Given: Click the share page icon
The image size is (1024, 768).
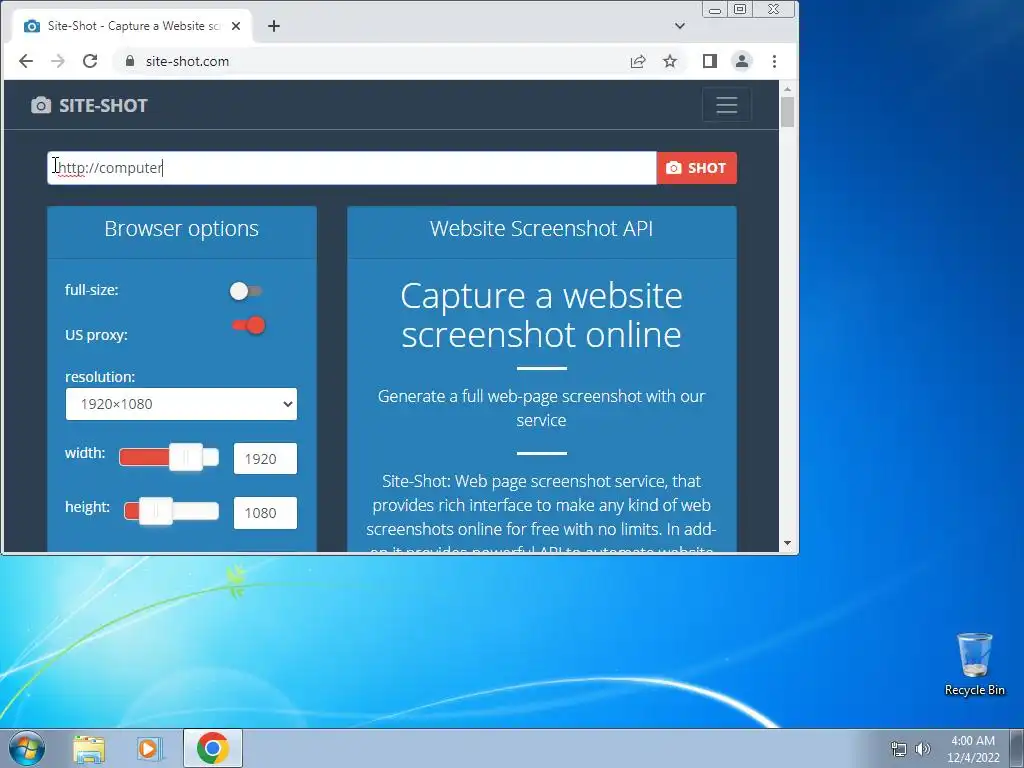Looking at the screenshot, I should [x=638, y=61].
